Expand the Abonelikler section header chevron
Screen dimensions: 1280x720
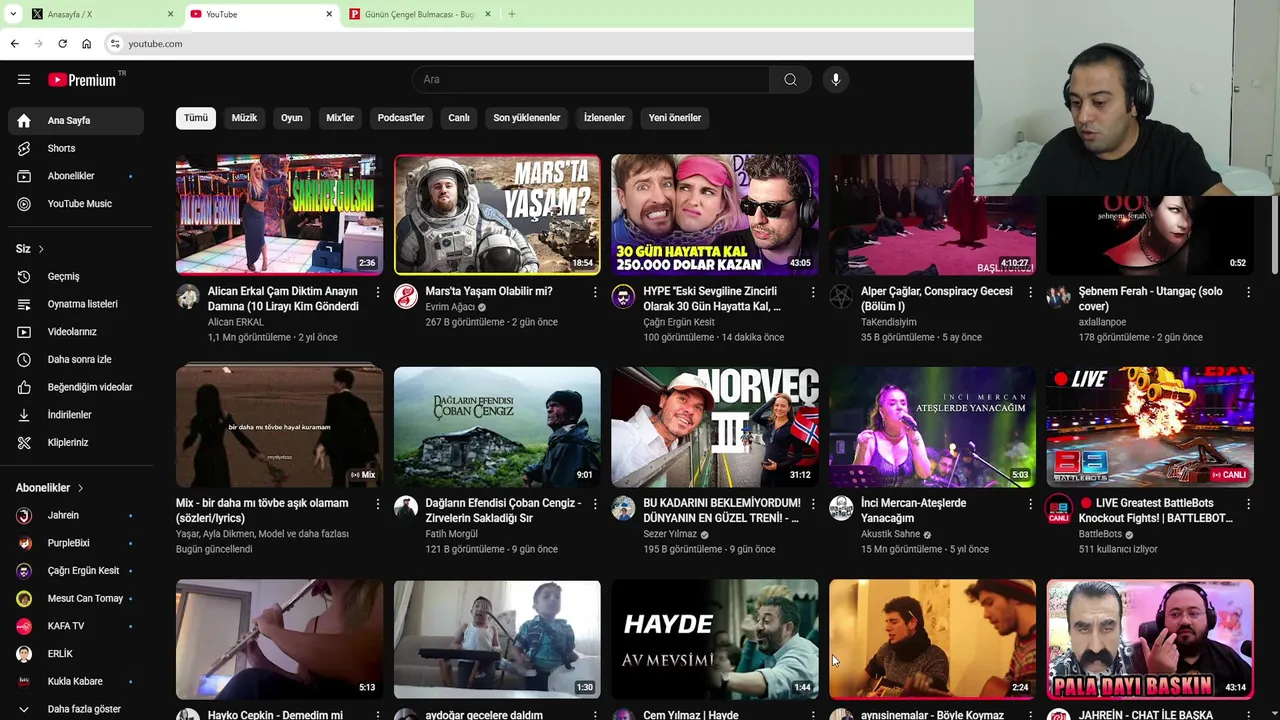click(x=80, y=488)
